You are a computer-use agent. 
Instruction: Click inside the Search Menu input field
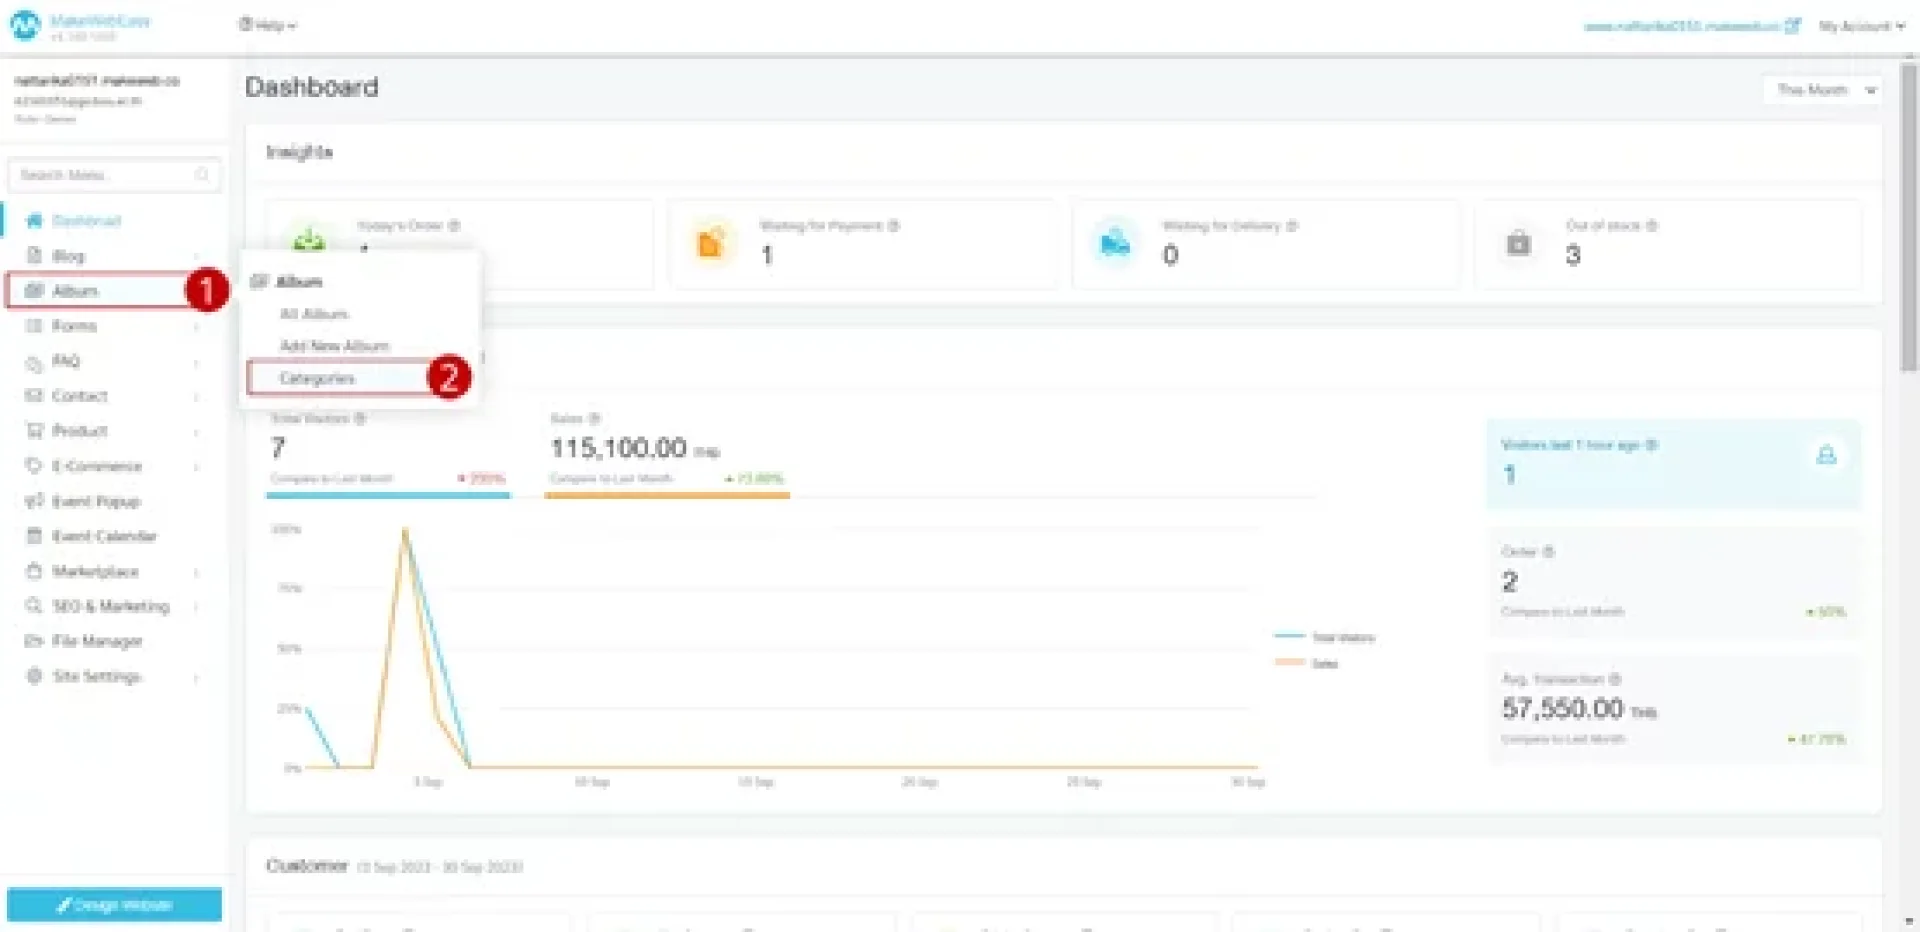[100, 175]
